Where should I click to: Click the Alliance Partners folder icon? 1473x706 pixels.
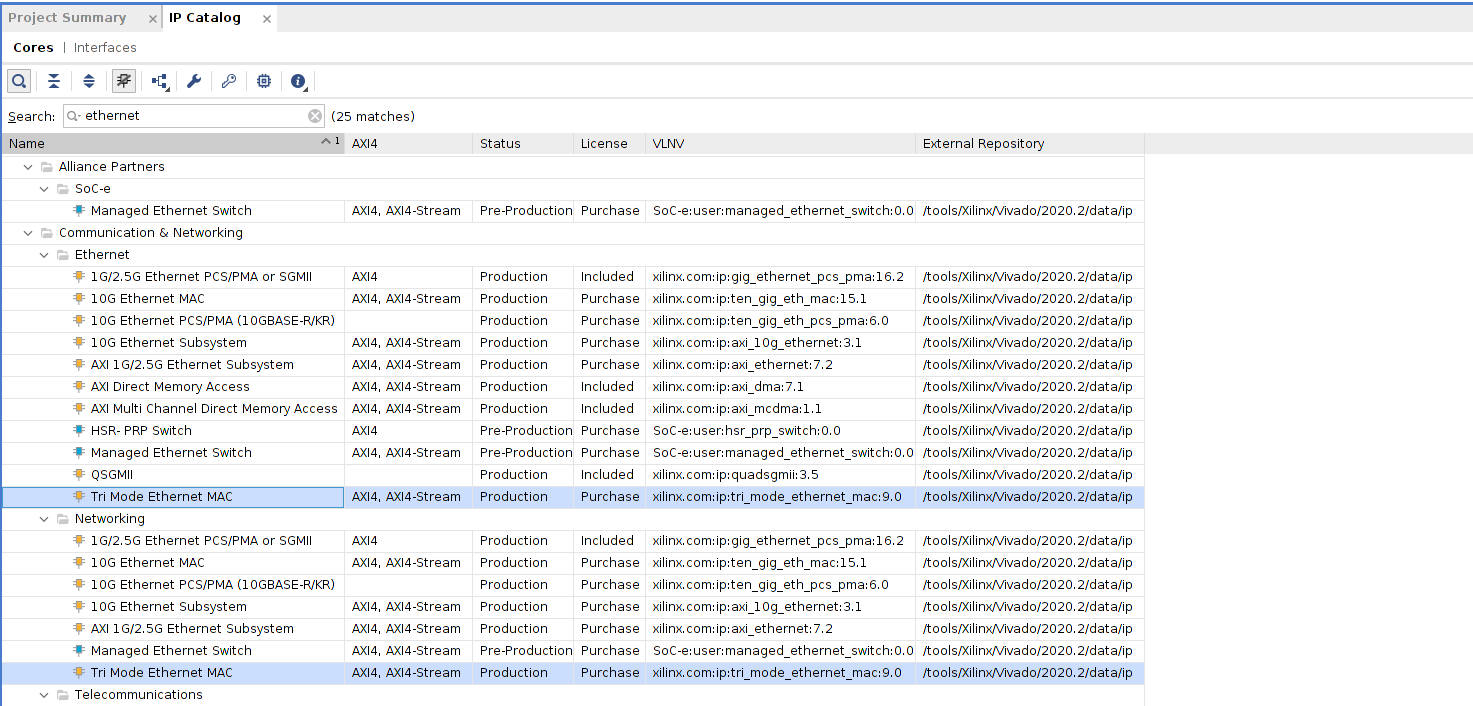[47, 167]
